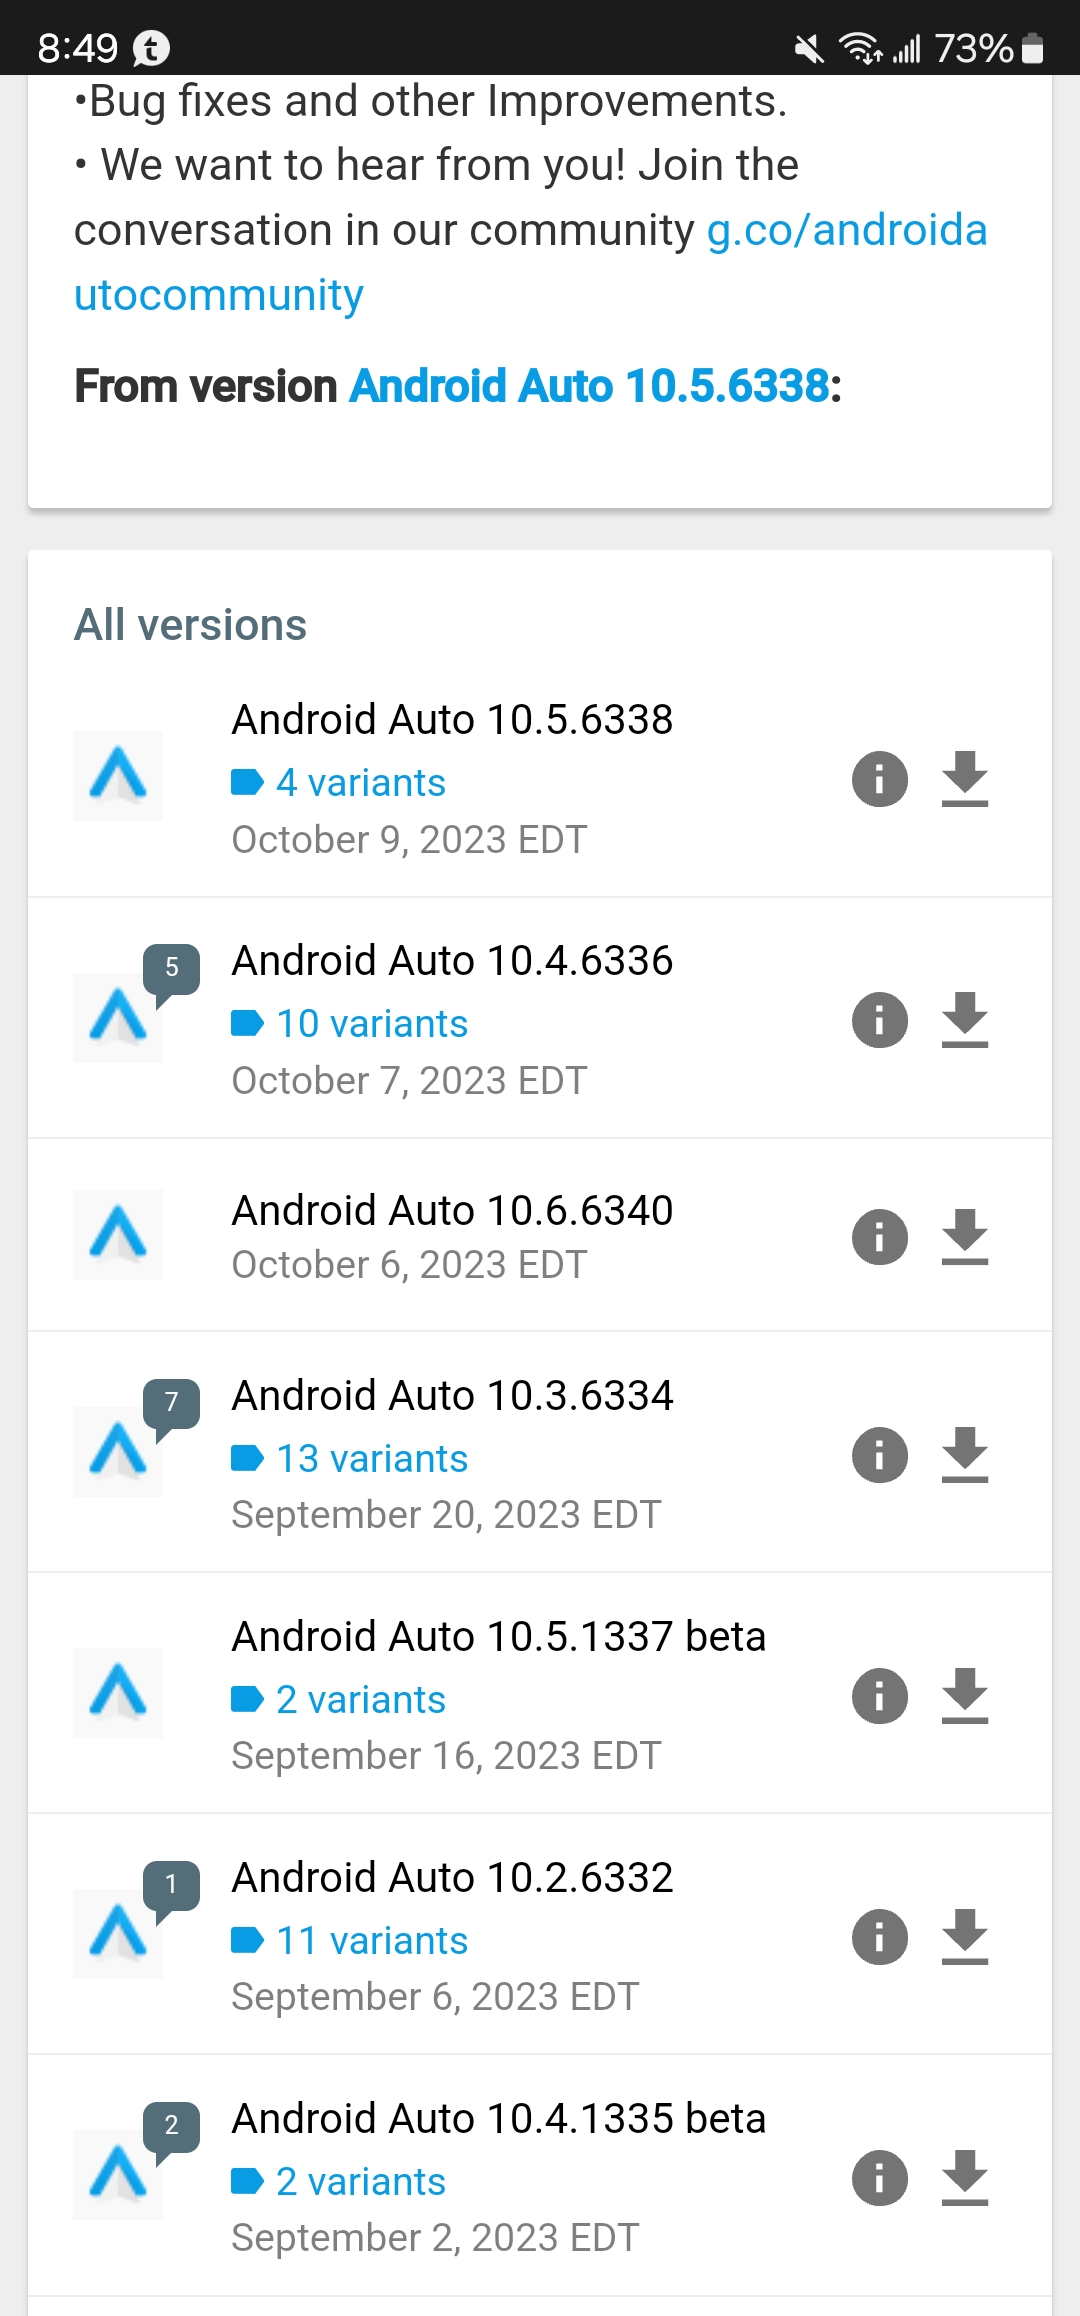Image resolution: width=1080 pixels, height=2316 pixels.
Task: Download Android Auto 10.4.6336
Action: coord(965,1020)
